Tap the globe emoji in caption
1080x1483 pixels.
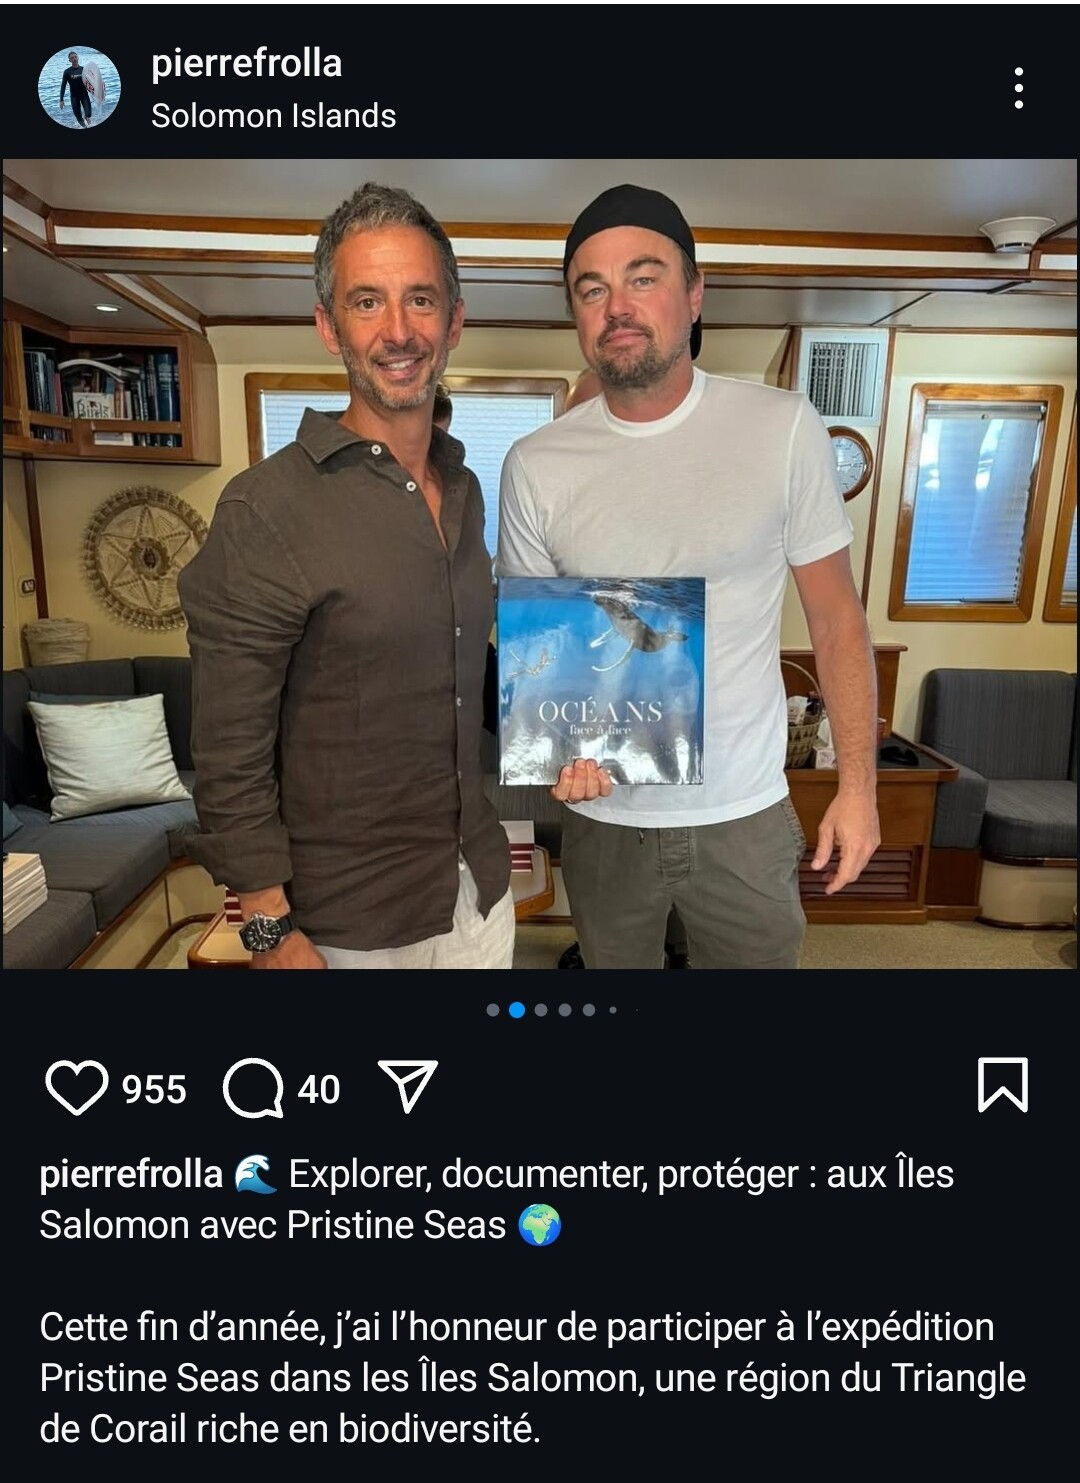tap(540, 1225)
